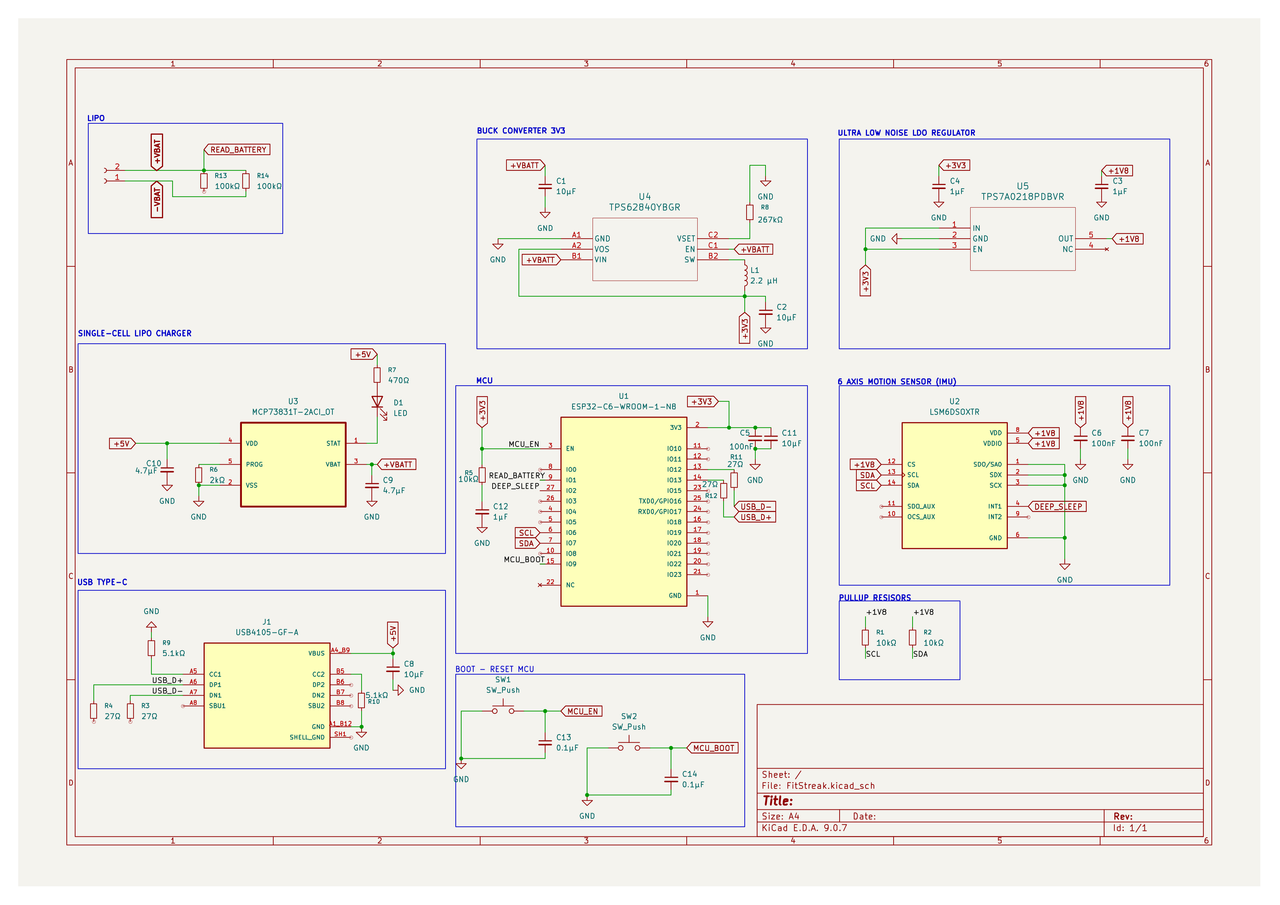1280x905 pixels.
Task: Click the KiCad E.D.A. 9.0.7 text
Action: pyautogui.click(x=804, y=828)
